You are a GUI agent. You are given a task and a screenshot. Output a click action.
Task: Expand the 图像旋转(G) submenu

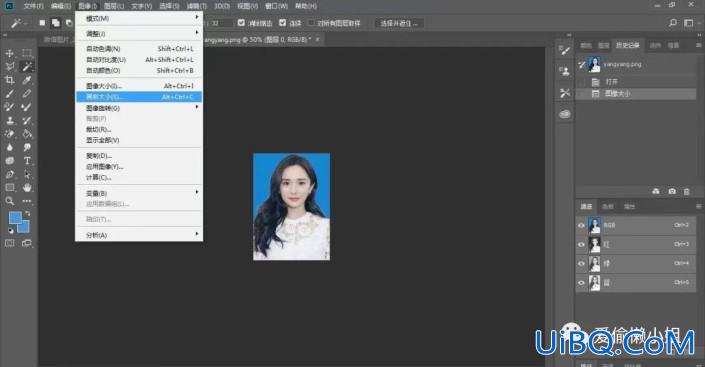138,108
